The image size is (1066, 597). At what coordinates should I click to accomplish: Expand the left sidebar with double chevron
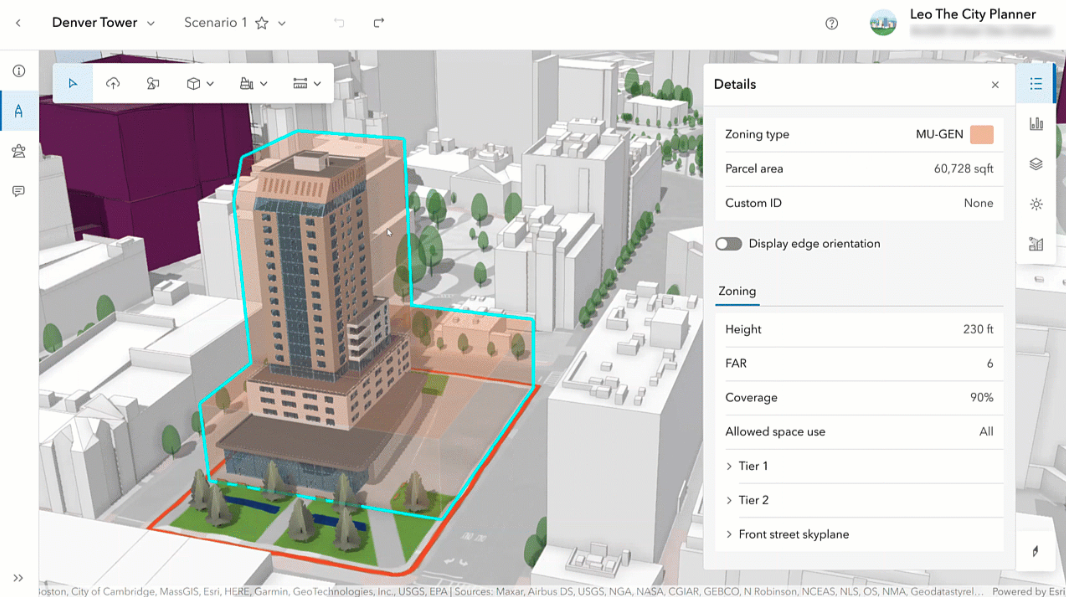pos(18,578)
